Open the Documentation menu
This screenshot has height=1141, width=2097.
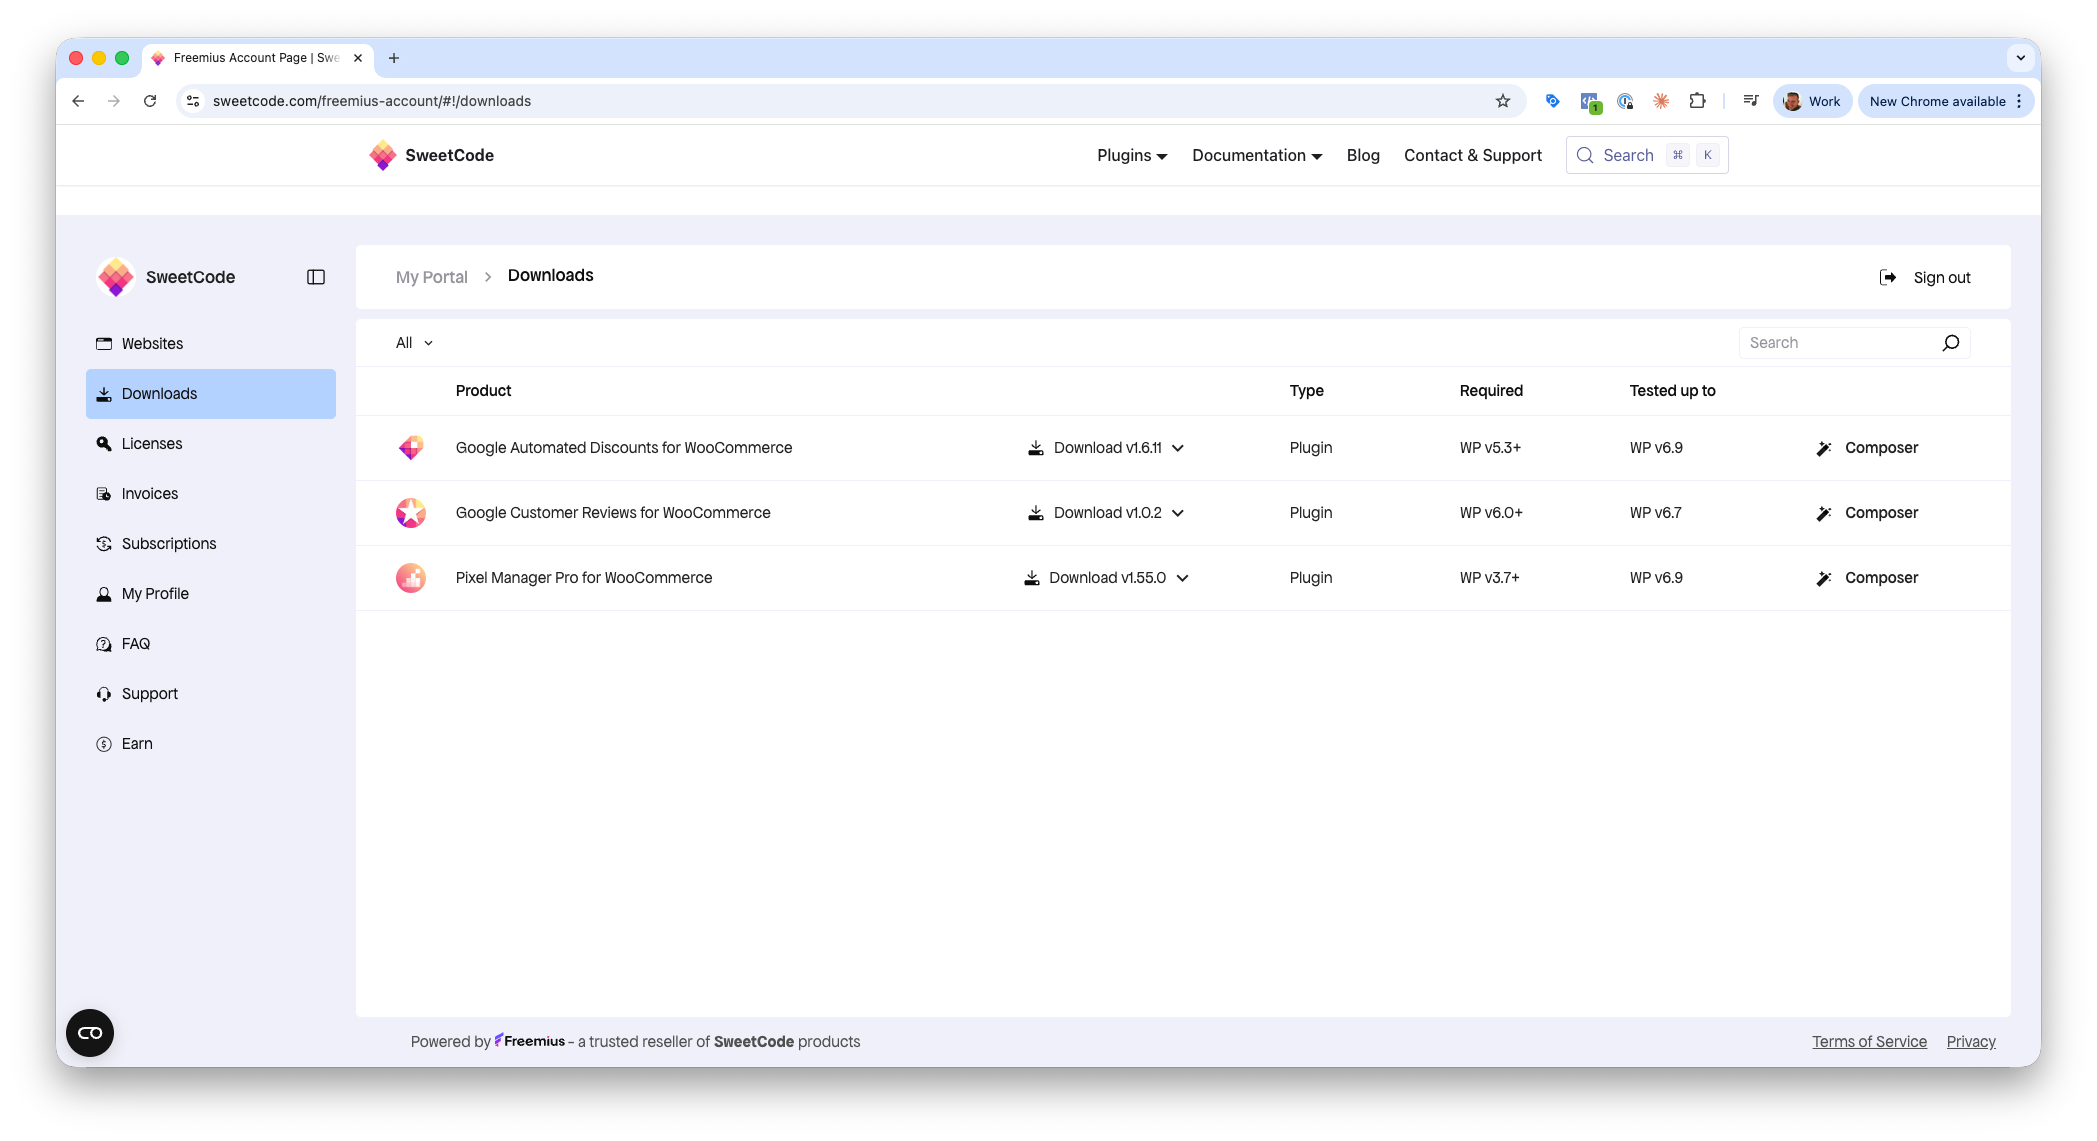click(1256, 155)
